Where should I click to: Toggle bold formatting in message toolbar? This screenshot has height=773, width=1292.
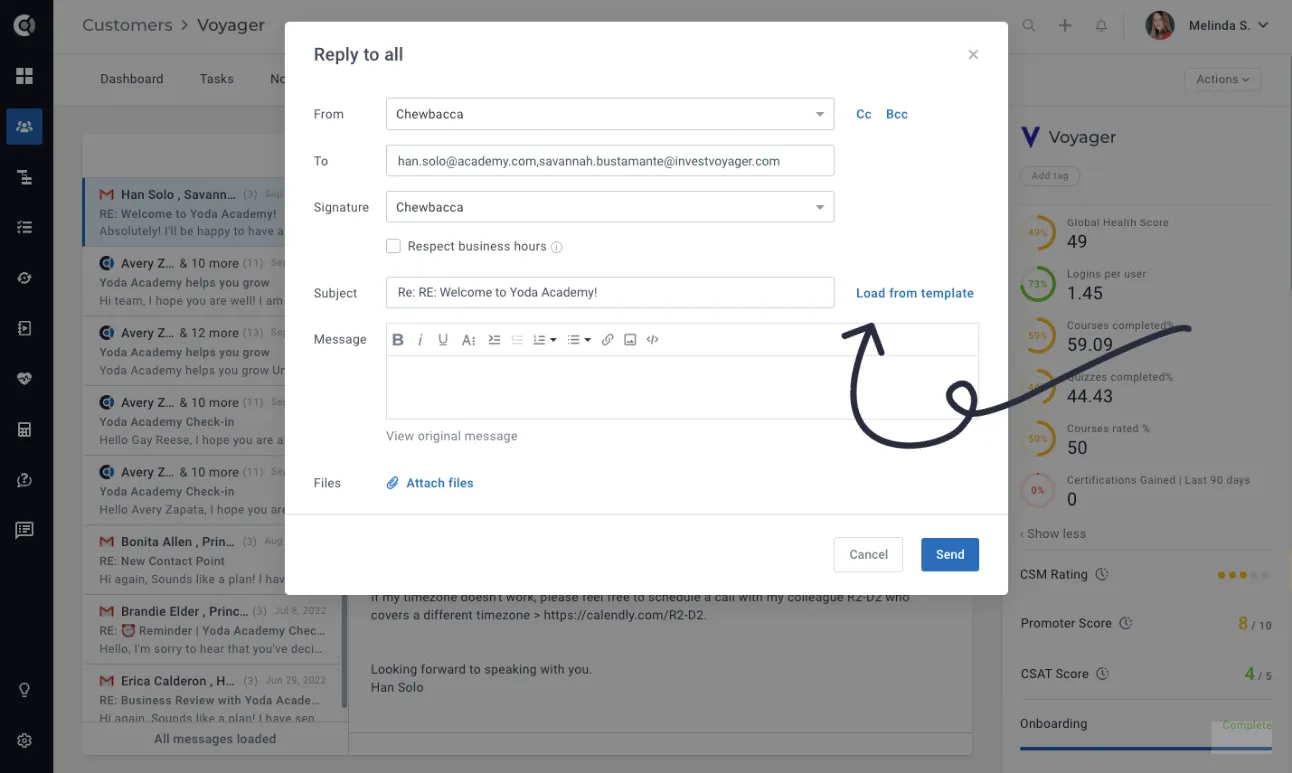click(x=398, y=340)
